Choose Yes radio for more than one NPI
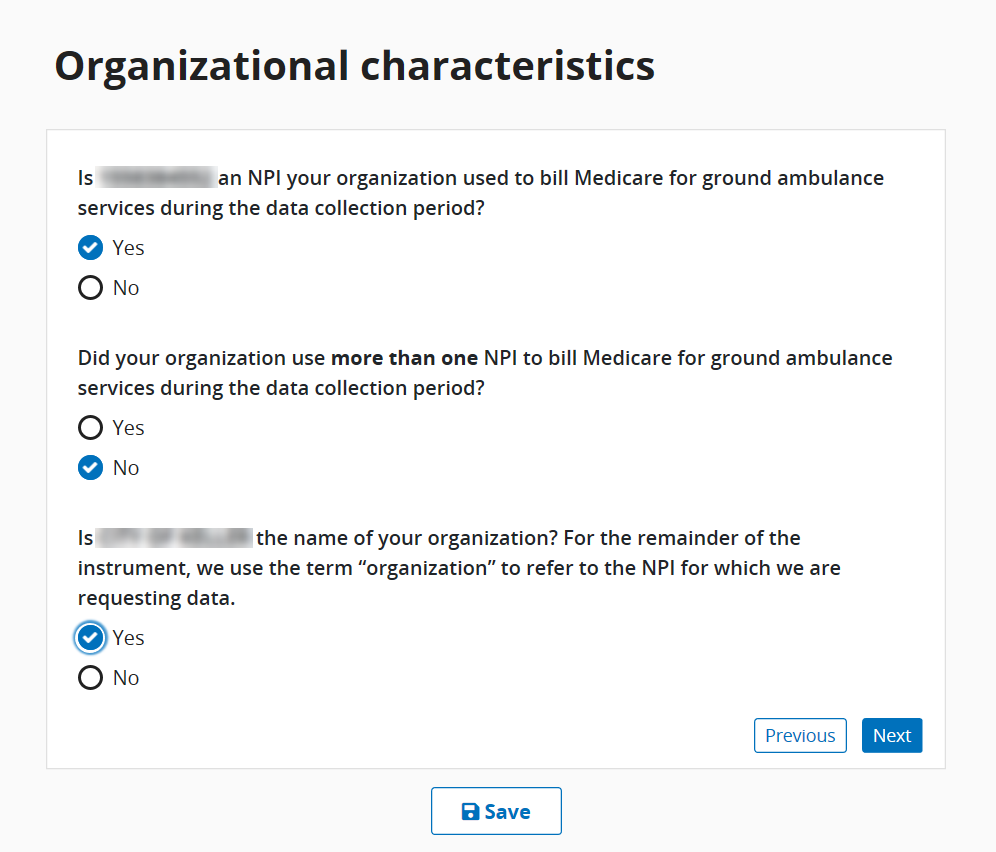996x852 pixels. 90,428
